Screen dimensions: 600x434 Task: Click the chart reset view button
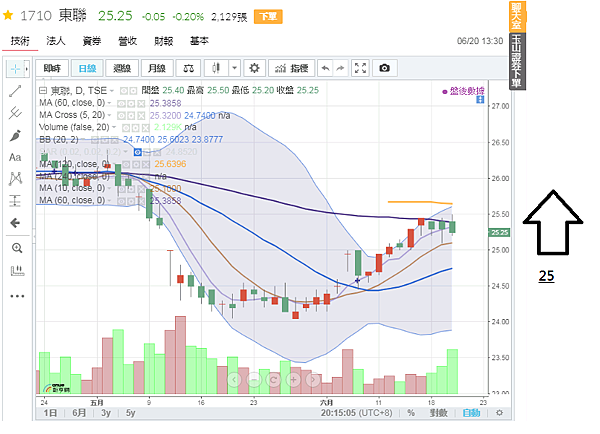pyautogui.click(x=274, y=380)
